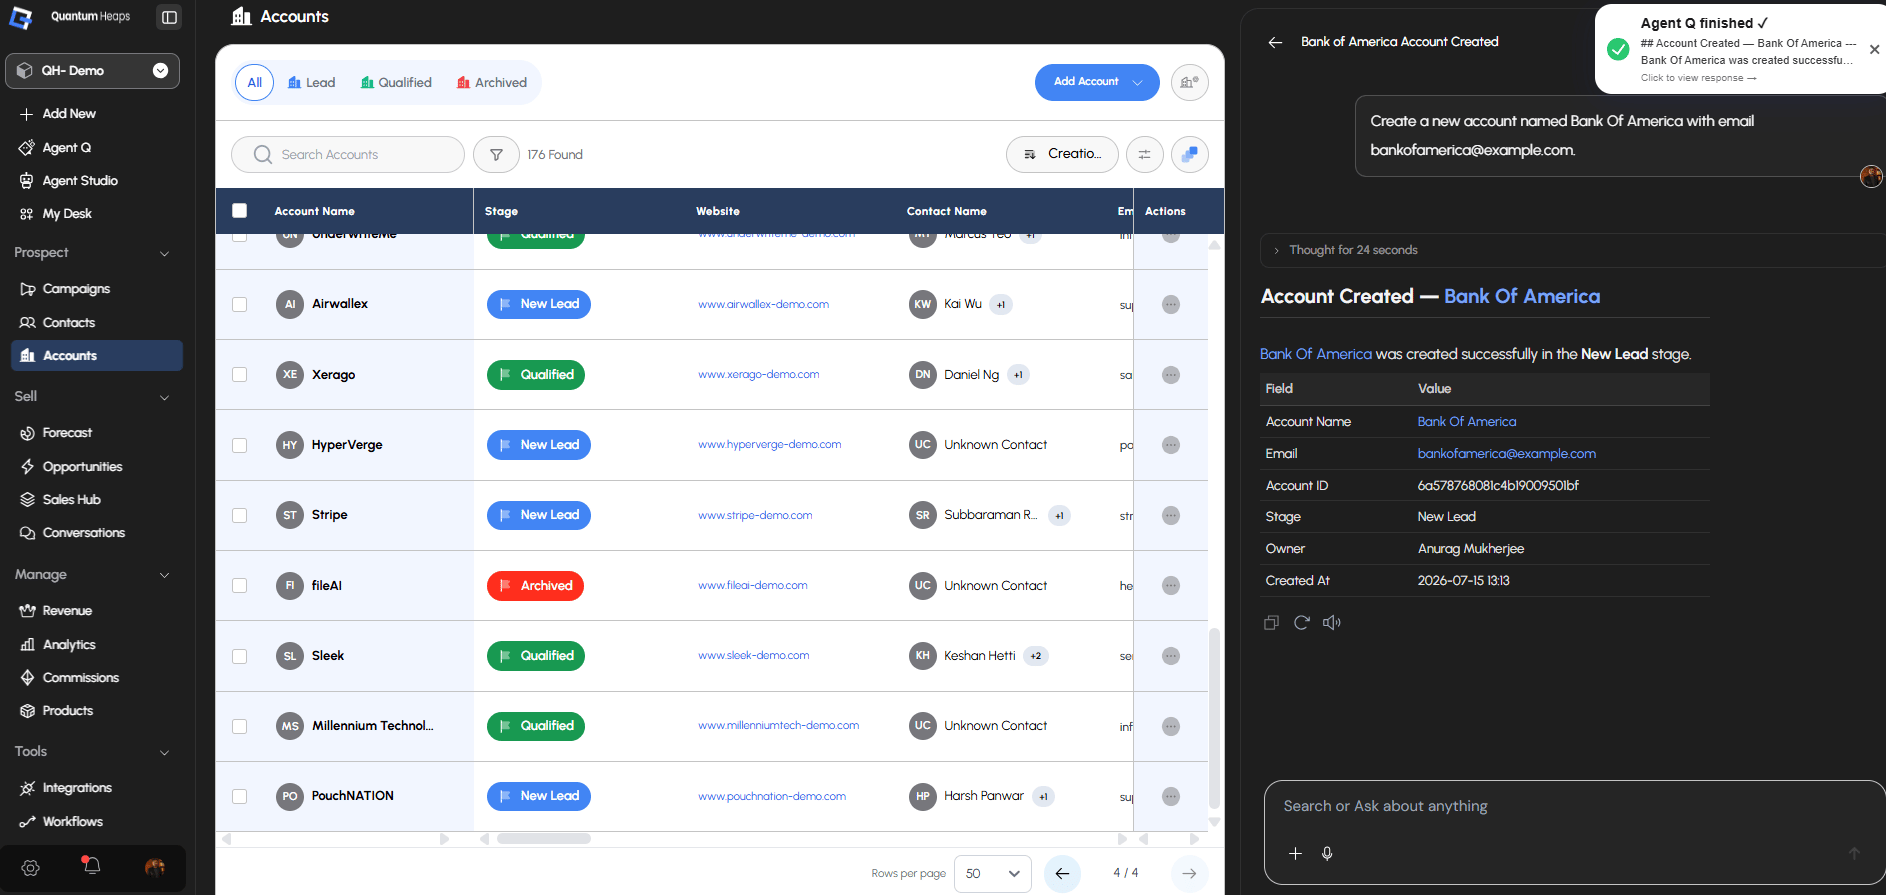Screen dimensions: 1886x895
Task: Collapse the Tools section
Action: [165, 752]
